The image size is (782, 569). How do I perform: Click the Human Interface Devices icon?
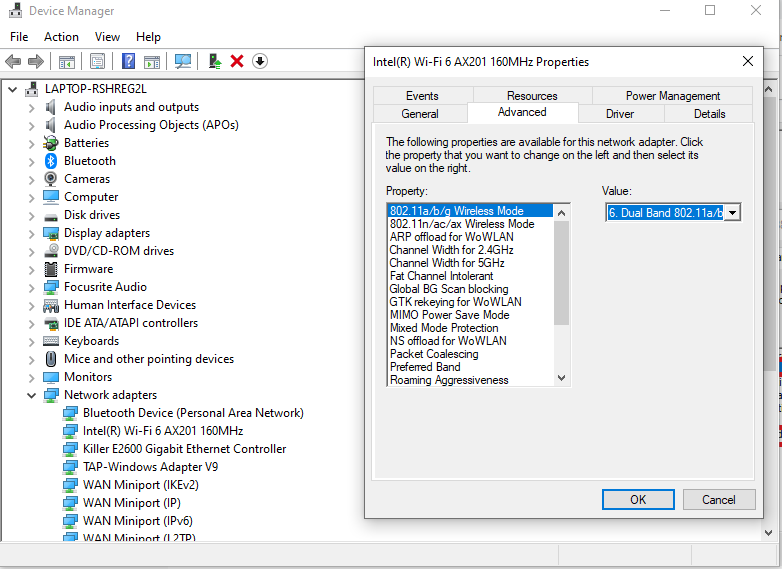[x=51, y=305]
